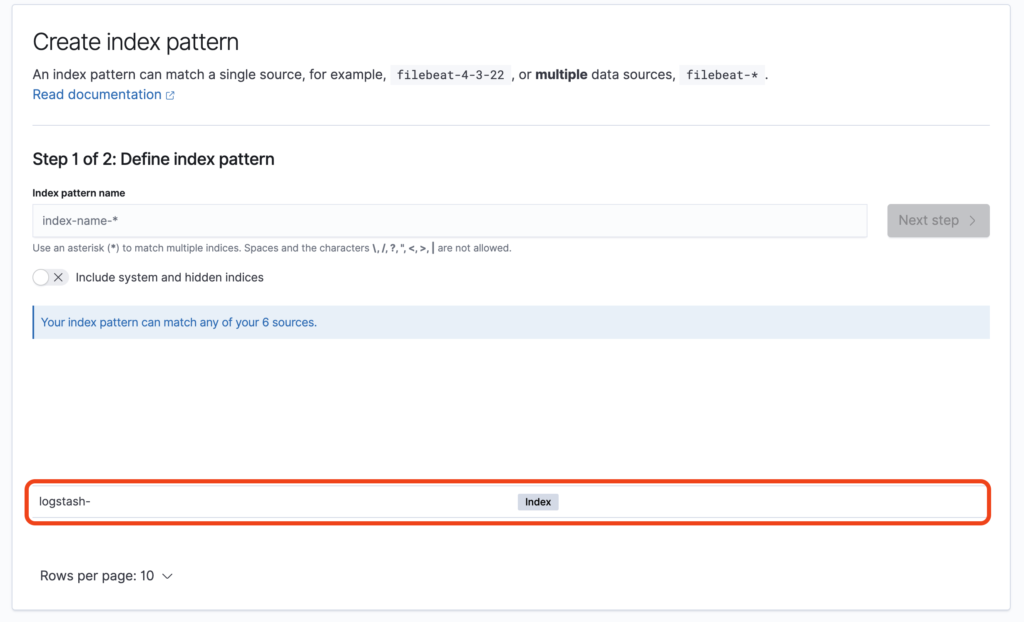Viewport: 1024px width, 622px height.
Task: Click the downward chevron after Rows per page
Action: coord(167,576)
